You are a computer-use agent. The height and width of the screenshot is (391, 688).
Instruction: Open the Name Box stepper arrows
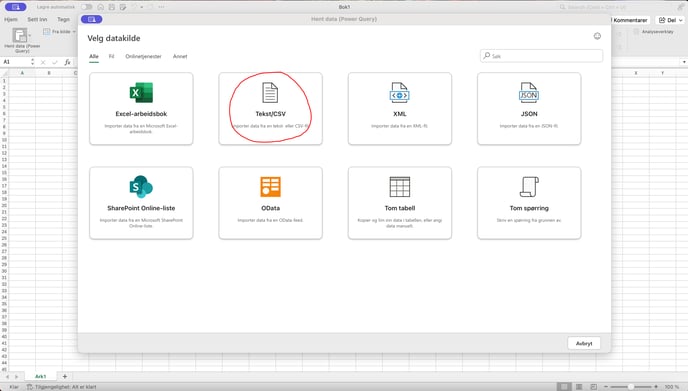(x=32, y=62)
